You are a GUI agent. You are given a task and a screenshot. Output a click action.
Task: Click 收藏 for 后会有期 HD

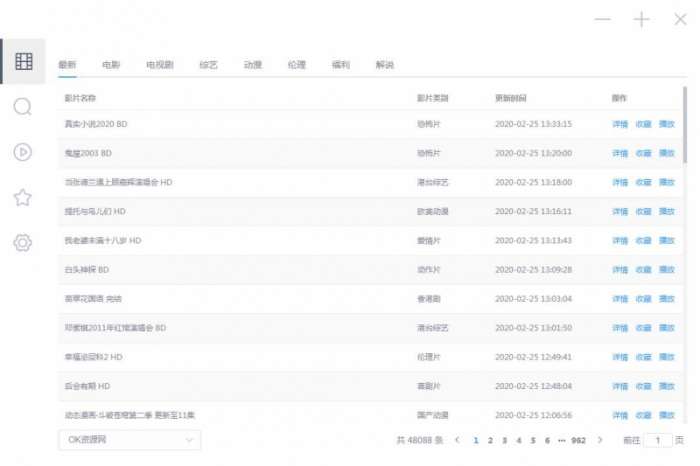[643, 386]
